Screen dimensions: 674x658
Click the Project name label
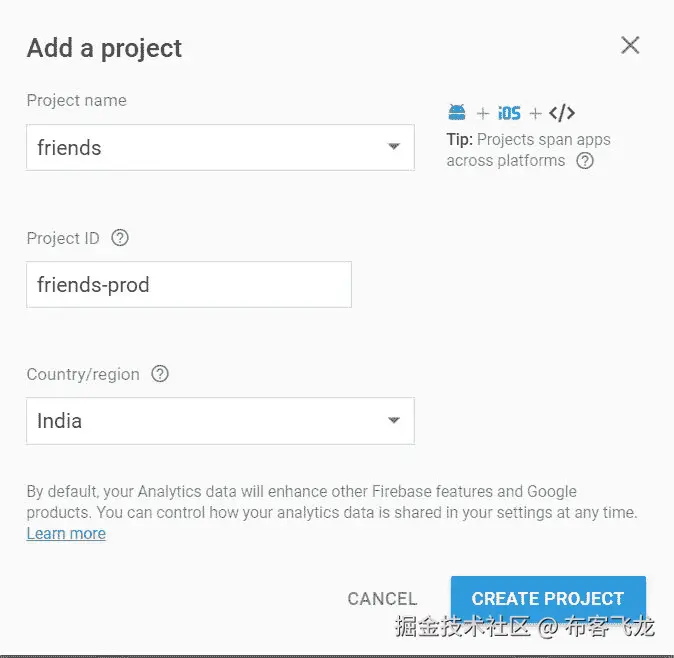77,100
